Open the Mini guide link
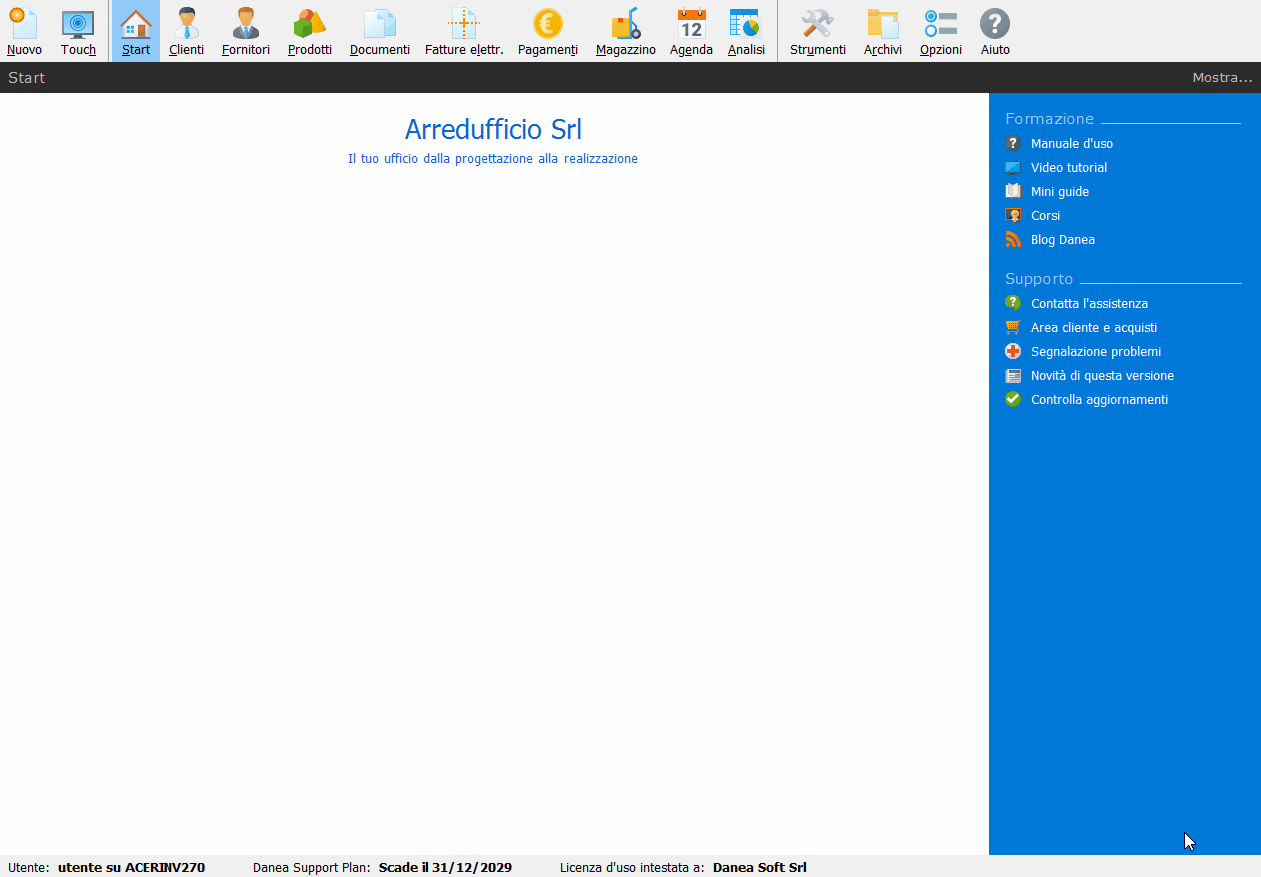 tap(1060, 192)
